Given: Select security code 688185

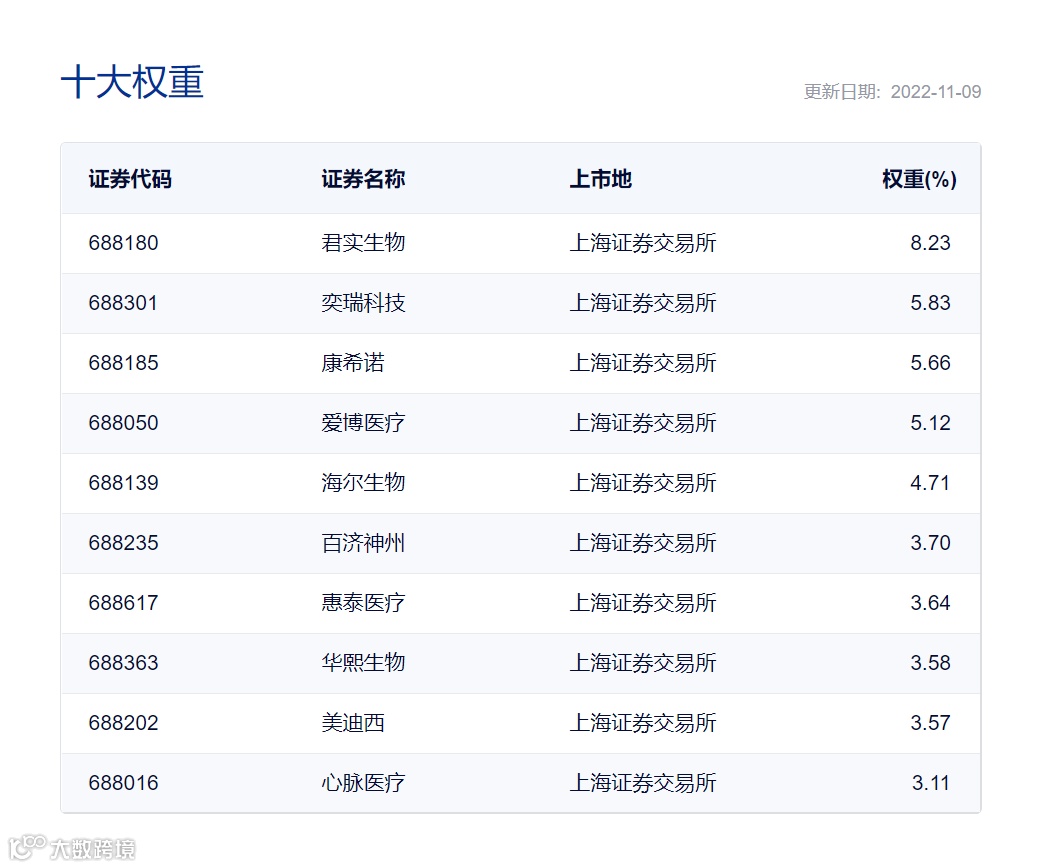Looking at the screenshot, I should (x=124, y=363).
